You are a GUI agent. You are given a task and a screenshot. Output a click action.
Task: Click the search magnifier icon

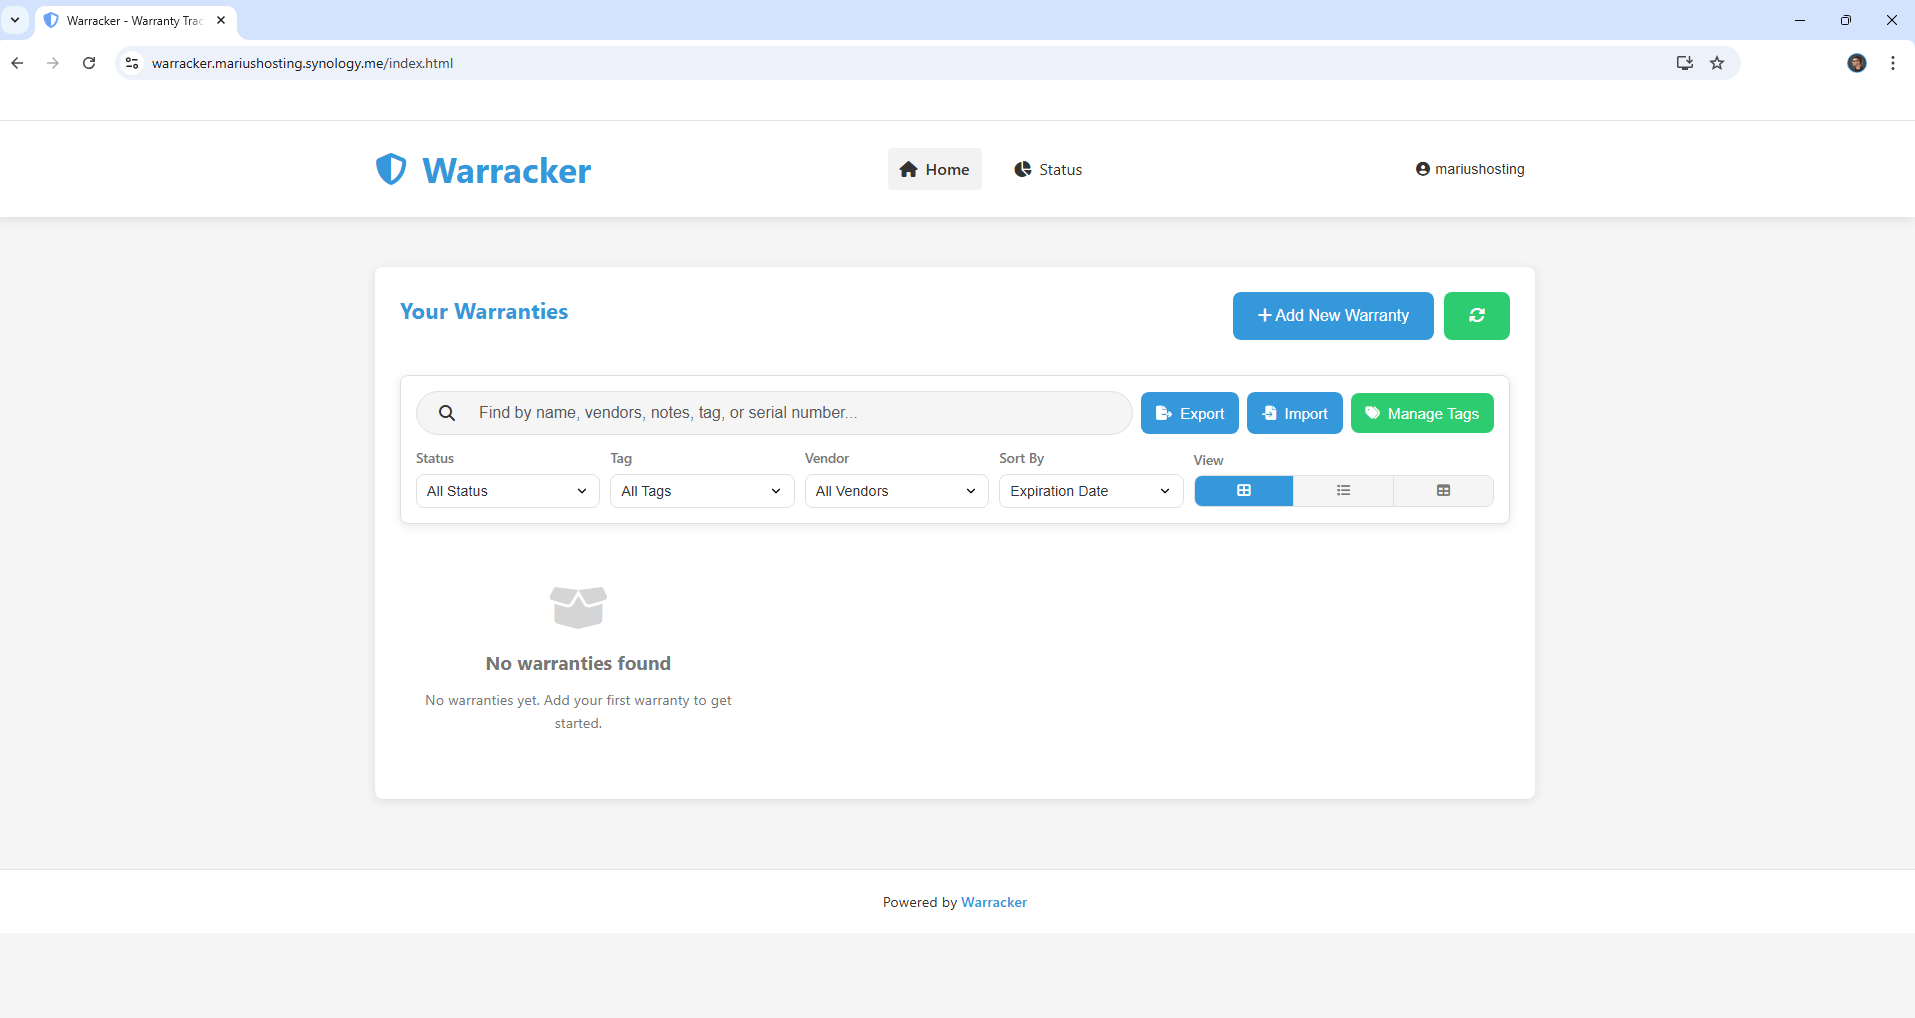447,413
